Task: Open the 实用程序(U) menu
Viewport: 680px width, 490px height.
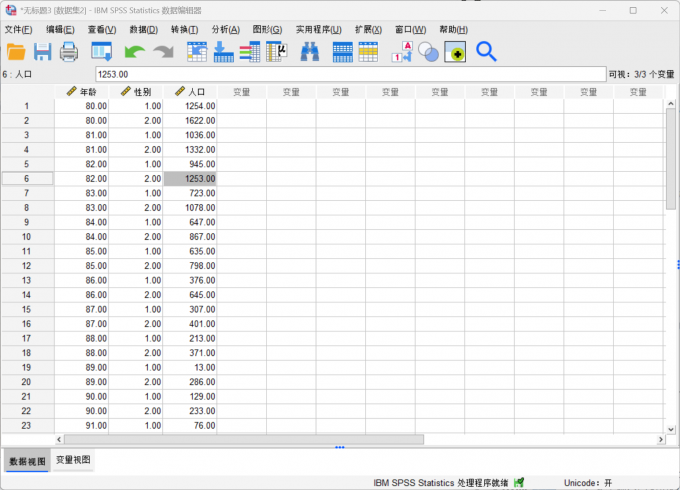Action: 318,29
